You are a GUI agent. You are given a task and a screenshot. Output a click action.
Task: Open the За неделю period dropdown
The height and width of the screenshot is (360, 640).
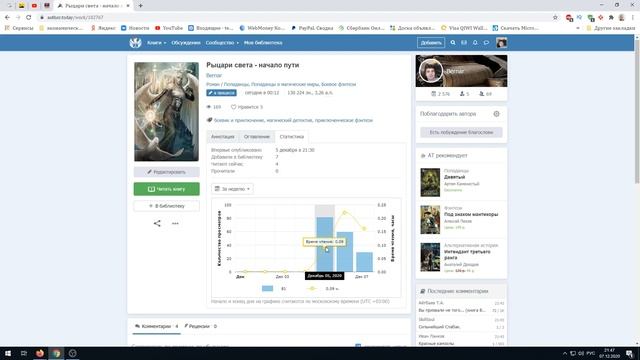tap(232, 189)
